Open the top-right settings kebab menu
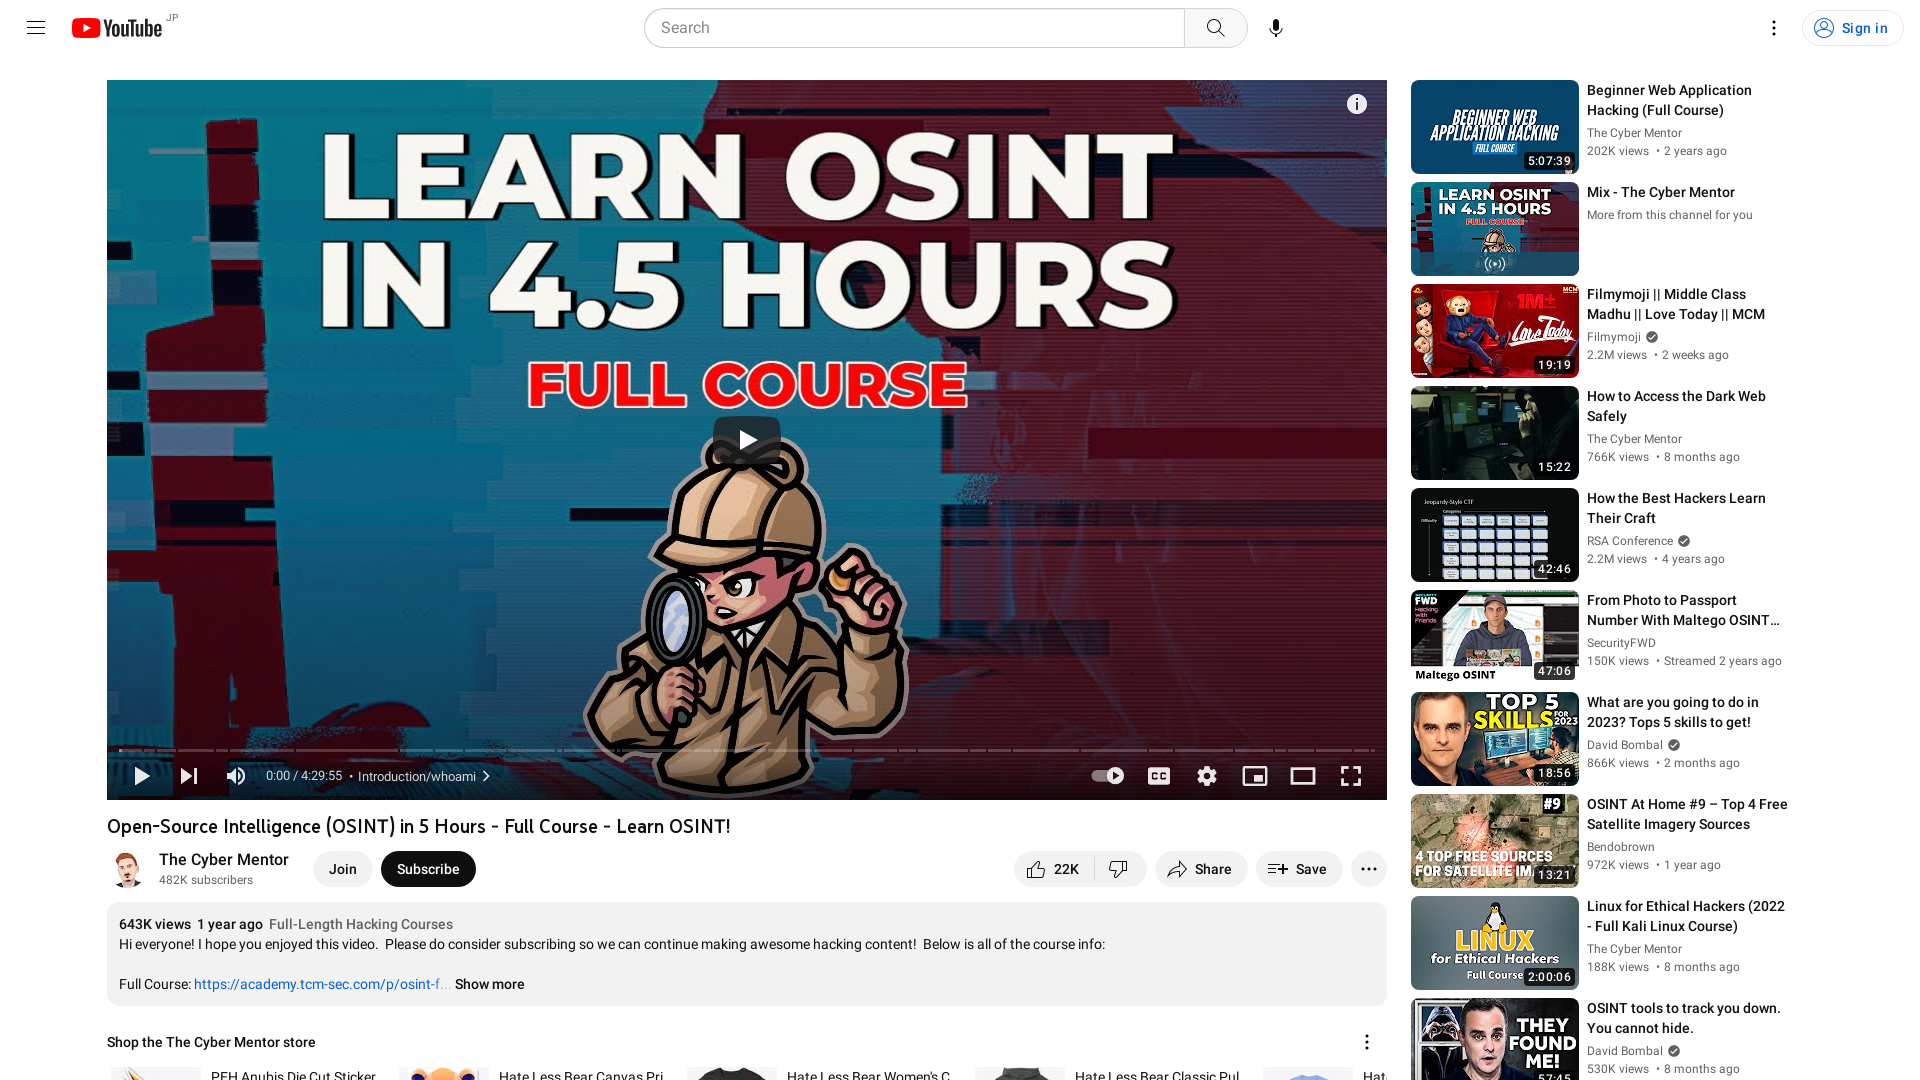 click(x=1773, y=28)
